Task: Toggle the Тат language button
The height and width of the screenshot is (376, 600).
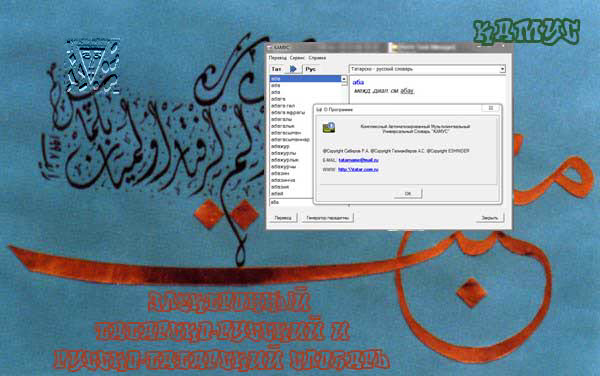Action: [276, 69]
